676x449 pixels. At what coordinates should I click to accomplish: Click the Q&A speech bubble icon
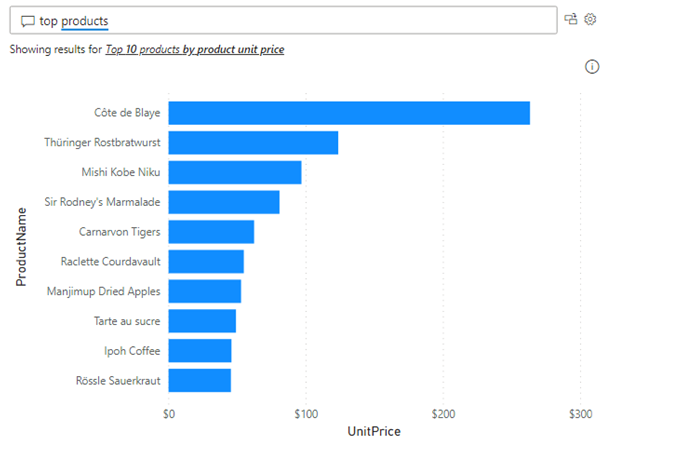28,21
